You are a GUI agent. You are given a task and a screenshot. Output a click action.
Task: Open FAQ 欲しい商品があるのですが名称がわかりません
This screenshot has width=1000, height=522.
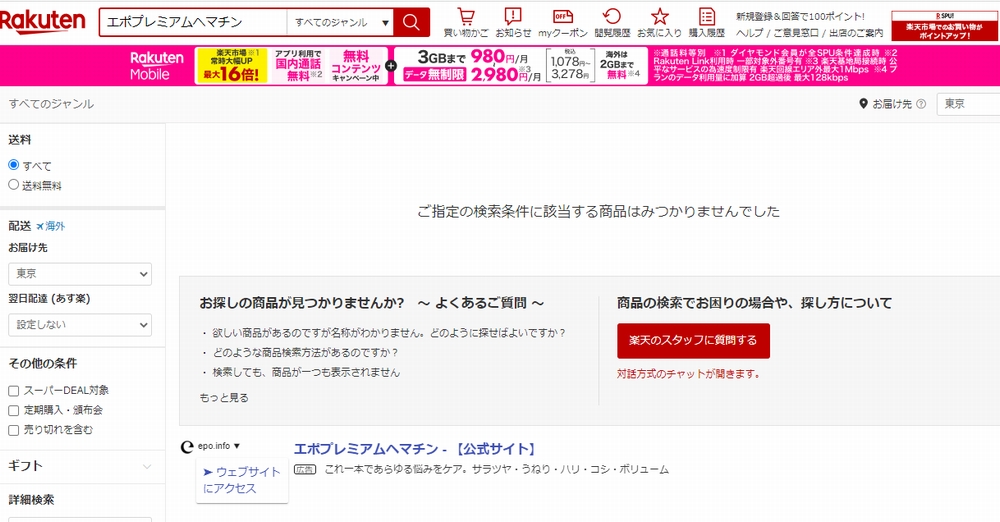coord(389,333)
